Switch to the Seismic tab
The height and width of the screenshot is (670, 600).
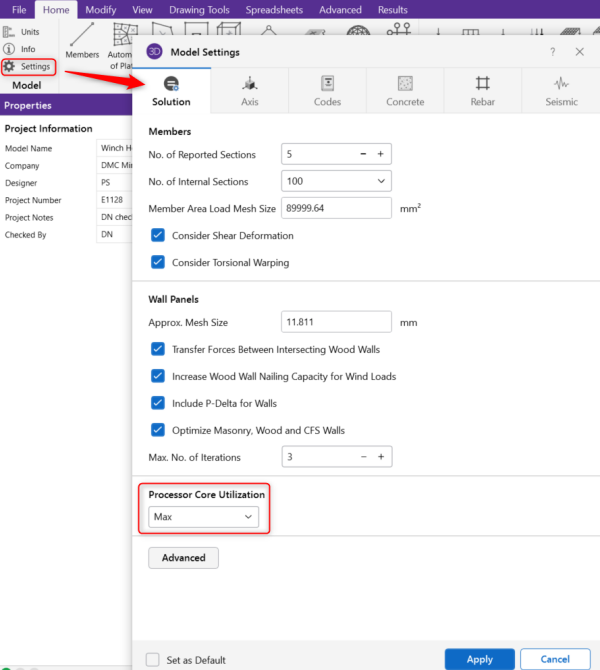point(561,91)
